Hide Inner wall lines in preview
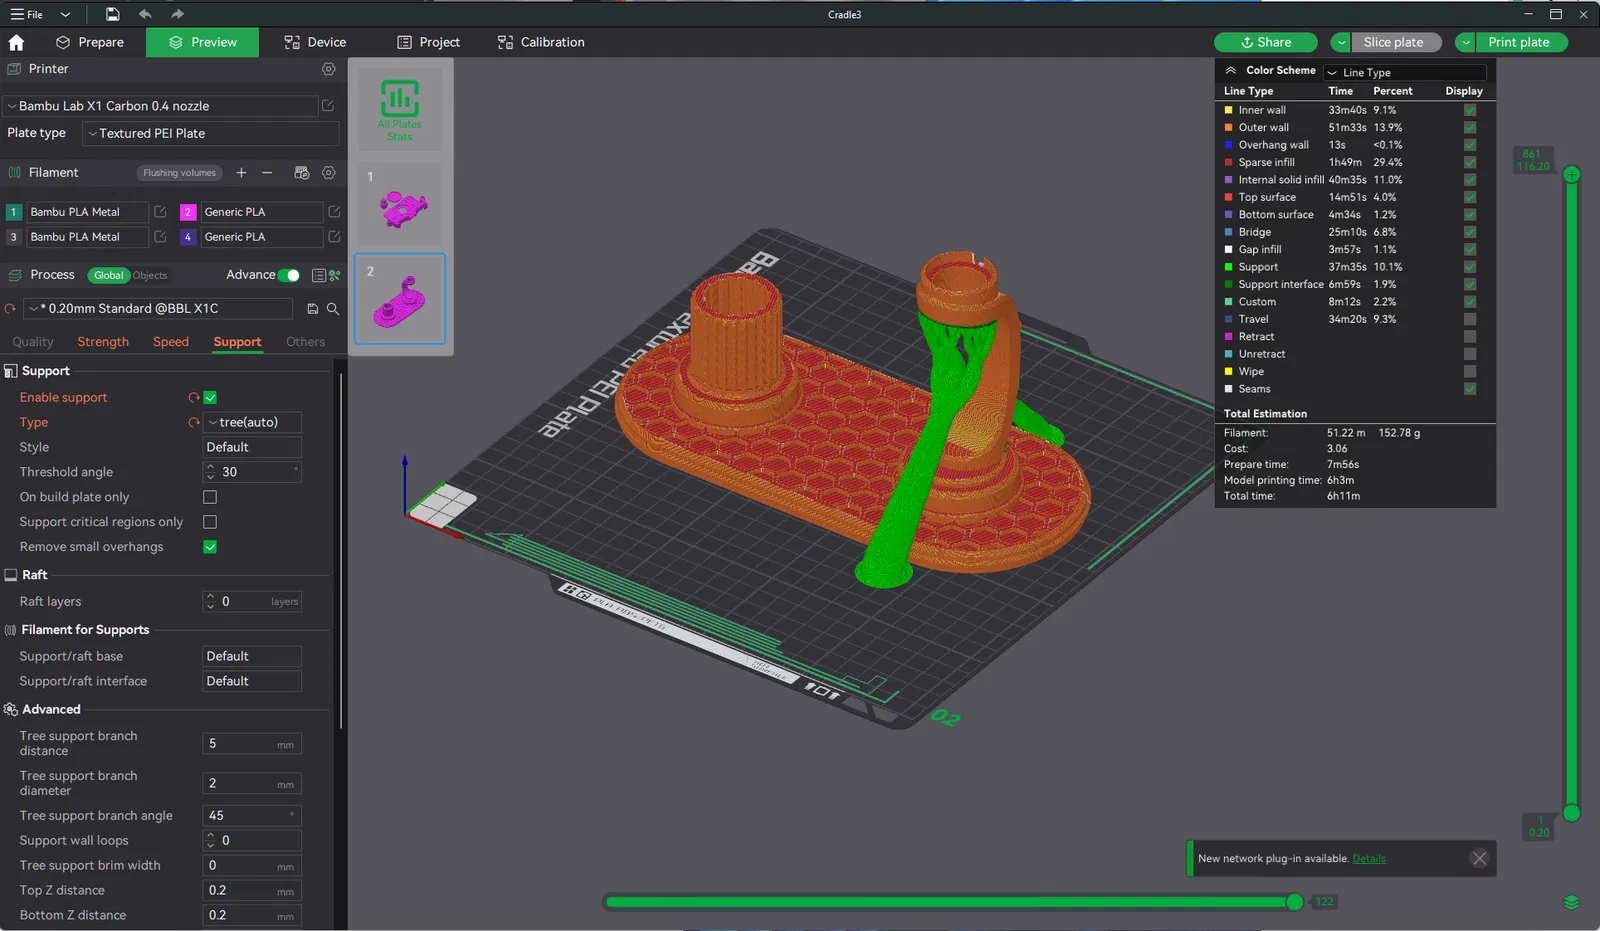Viewport: 1600px width, 931px height. 1470,110
